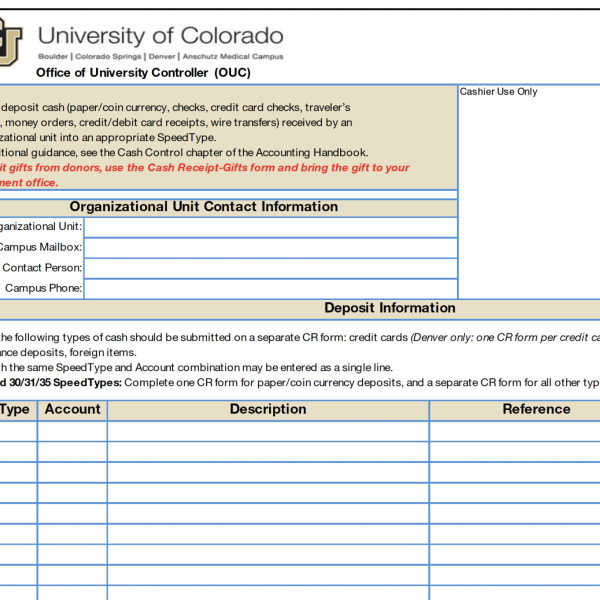Screen dimensions: 600x600
Task: Click the 'Account' column header
Action: coord(72,409)
